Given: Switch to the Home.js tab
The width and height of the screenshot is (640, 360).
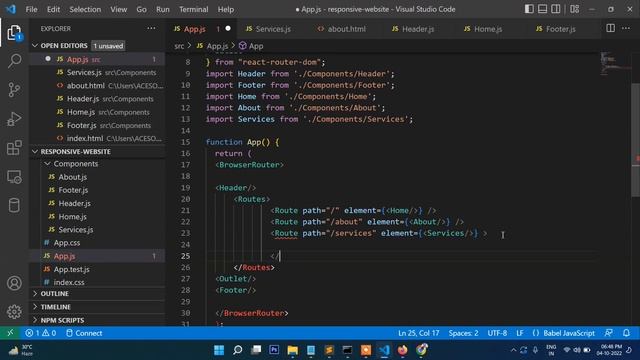Looking at the screenshot, I should tap(488, 29).
